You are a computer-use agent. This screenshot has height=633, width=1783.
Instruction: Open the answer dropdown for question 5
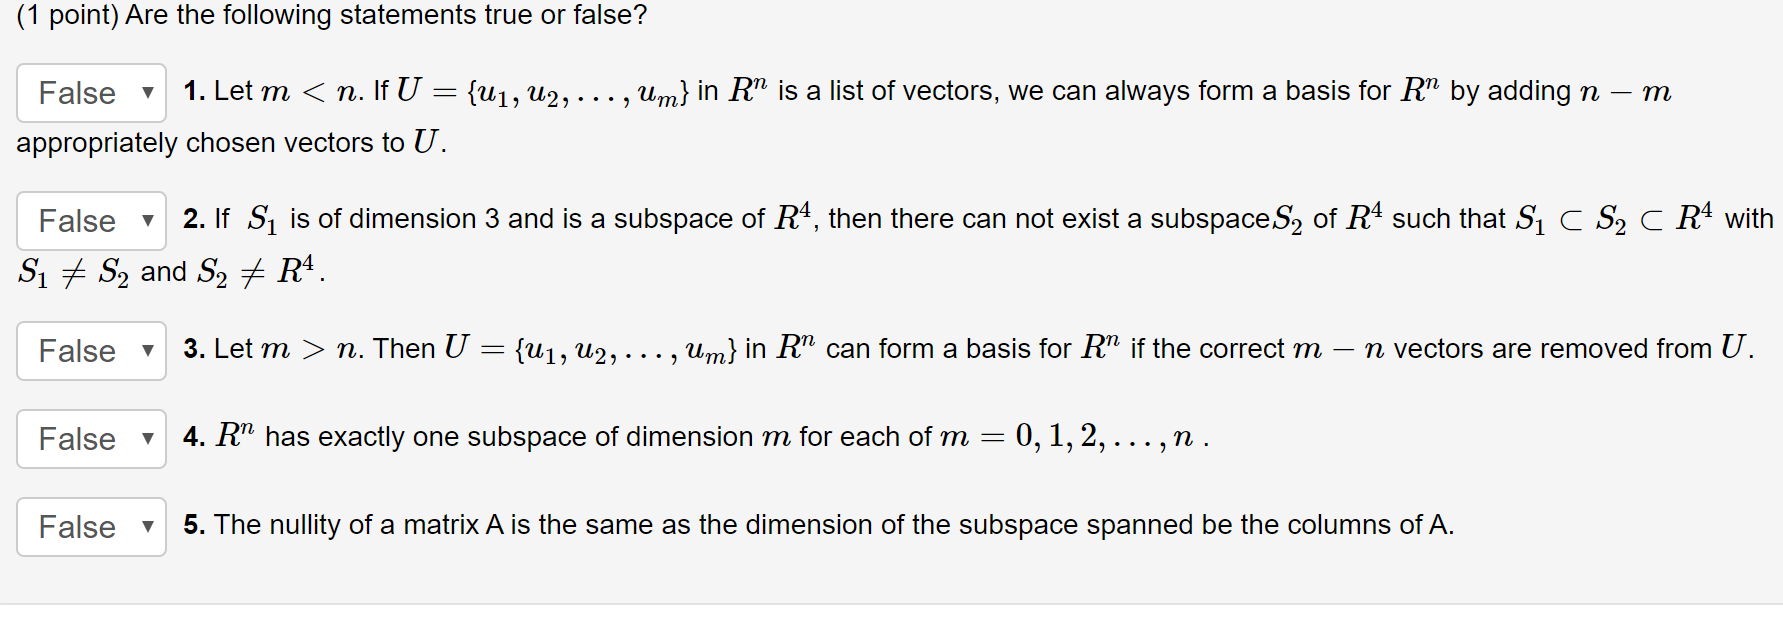click(90, 527)
